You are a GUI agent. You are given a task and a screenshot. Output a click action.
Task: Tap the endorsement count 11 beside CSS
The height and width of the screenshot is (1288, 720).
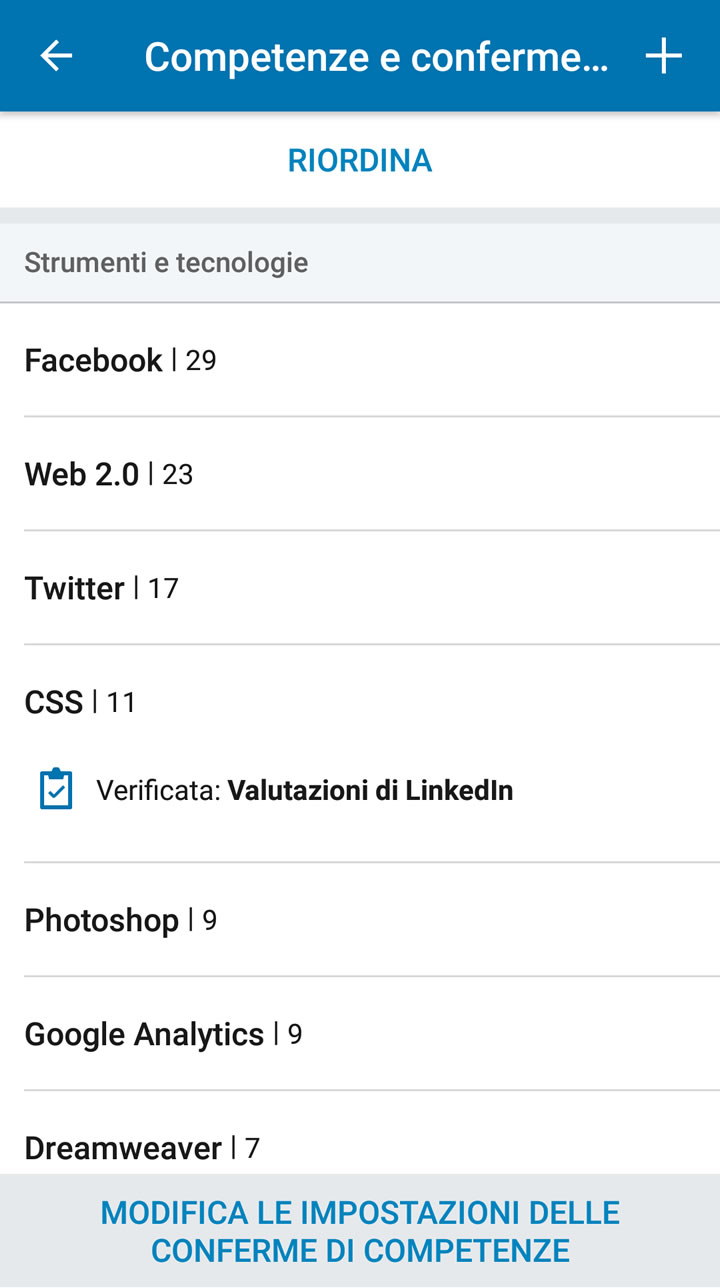(x=121, y=703)
